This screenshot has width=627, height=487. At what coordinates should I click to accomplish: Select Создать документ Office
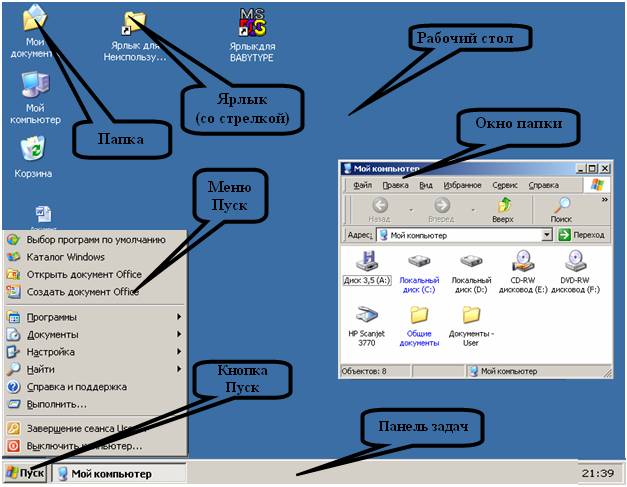click(95, 292)
